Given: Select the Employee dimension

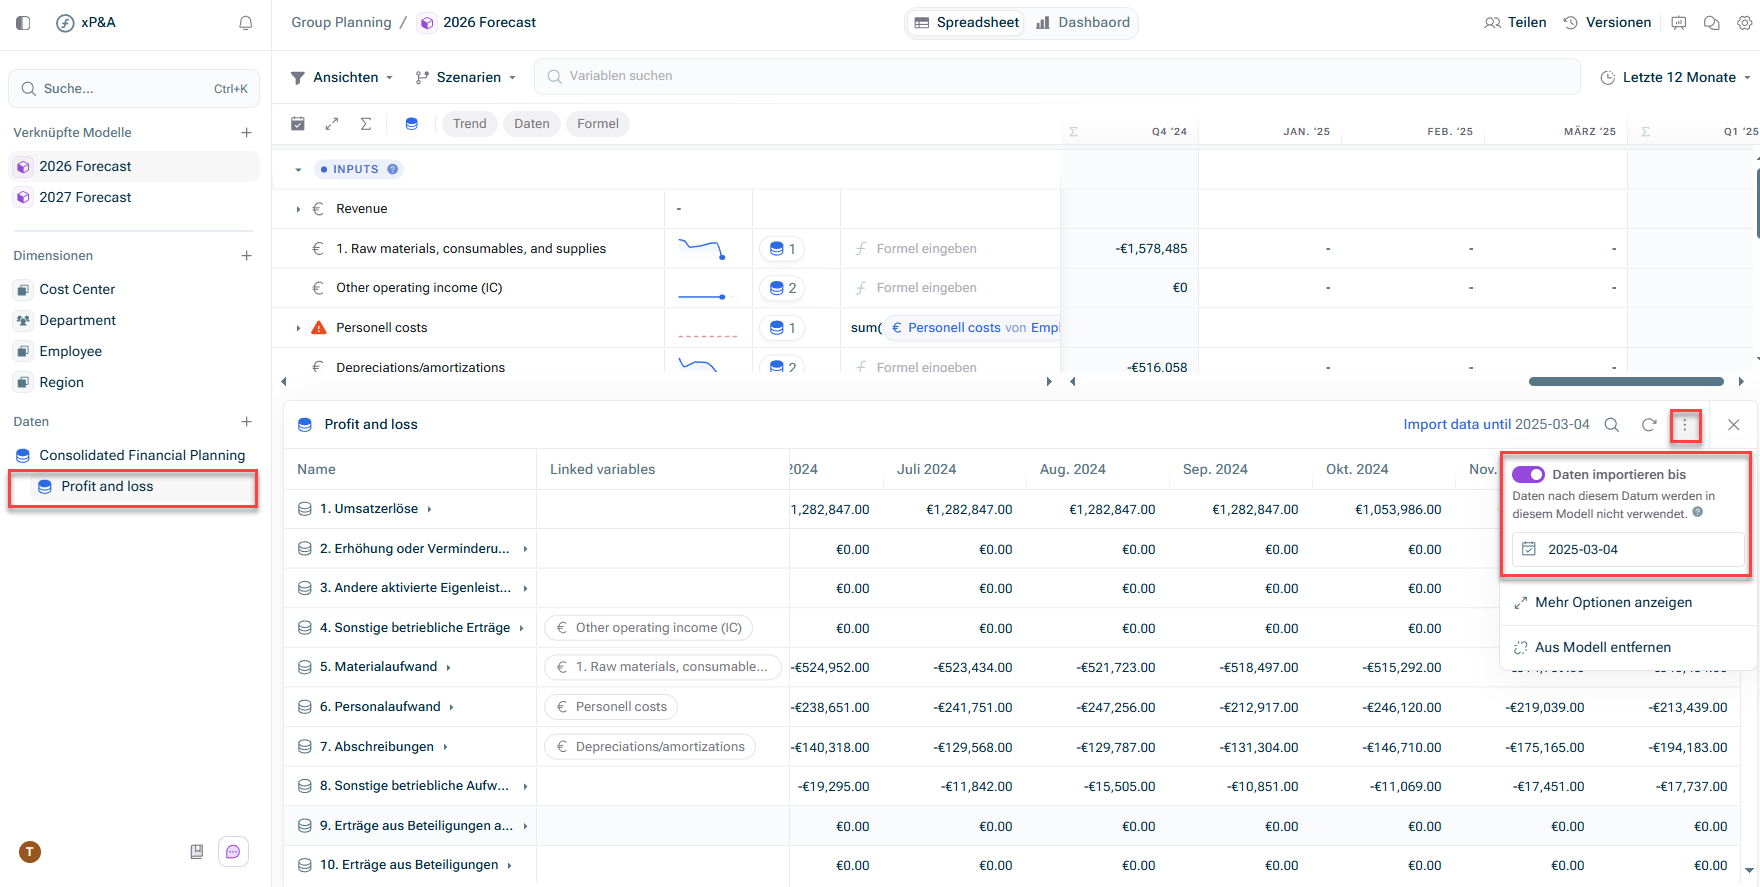Looking at the screenshot, I should click(x=134, y=352).
